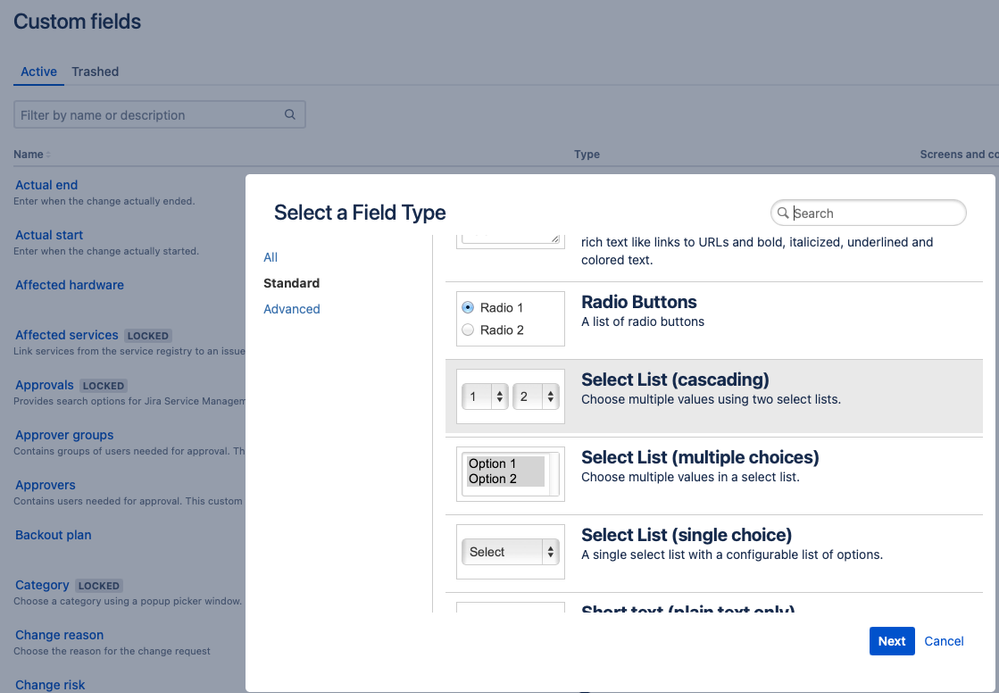999x693 pixels.
Task: Open the cascading preview dropdown labeled 2
Action: coord(536,397)
